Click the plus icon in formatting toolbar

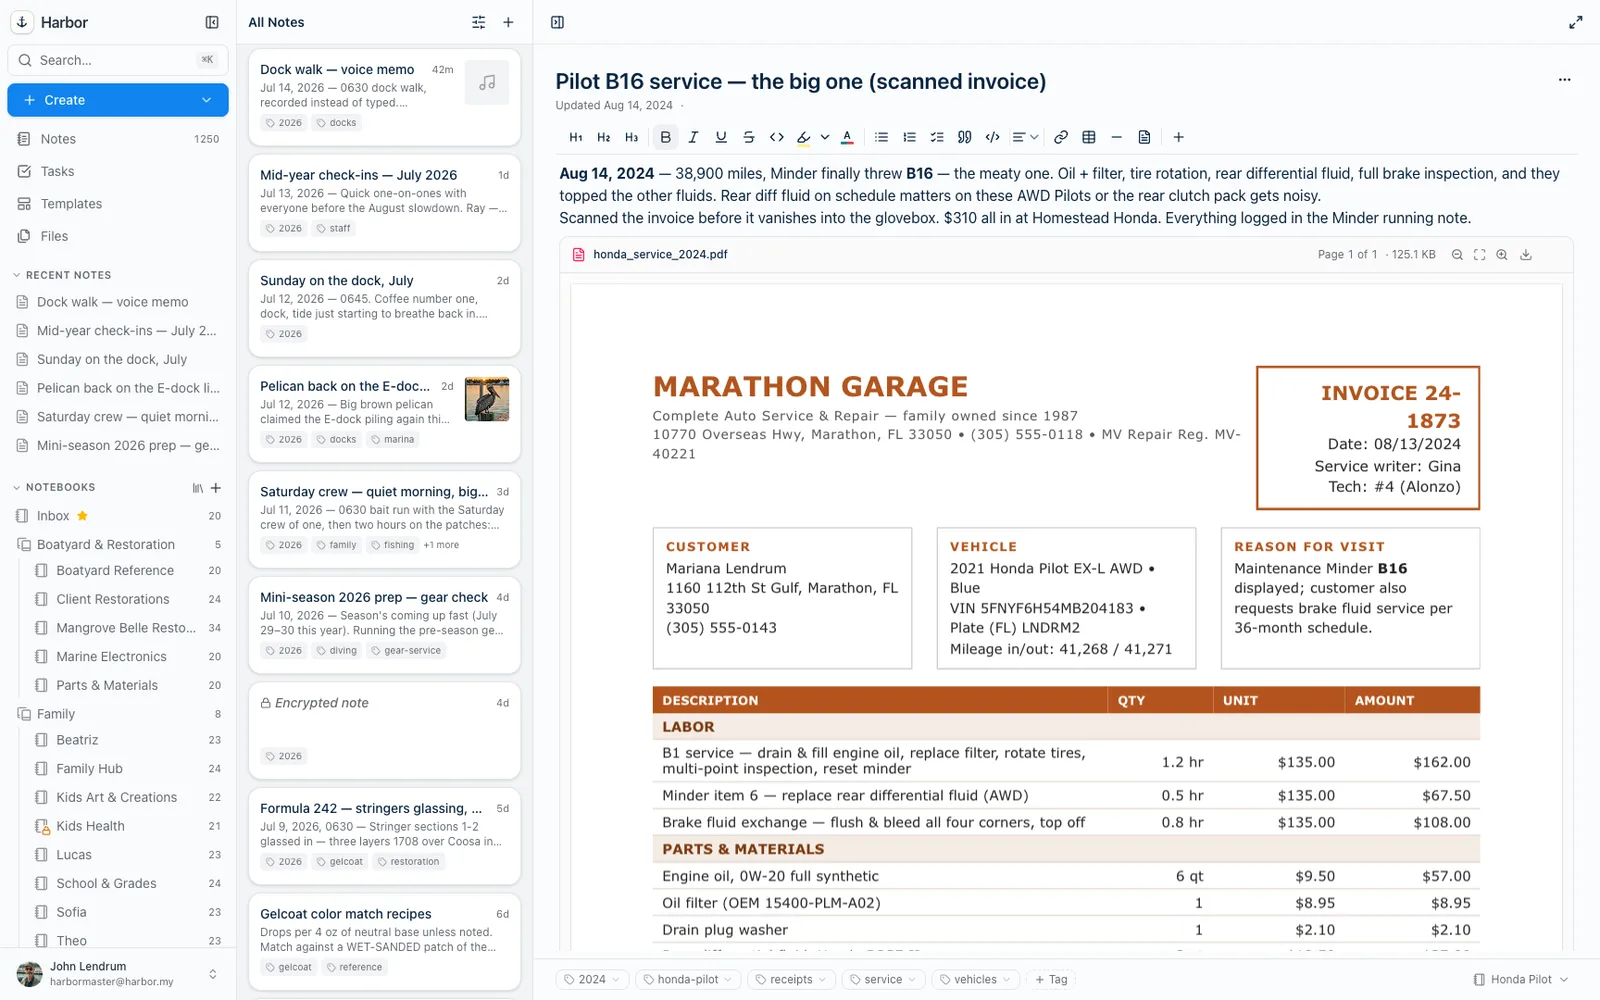[1179, 137]
